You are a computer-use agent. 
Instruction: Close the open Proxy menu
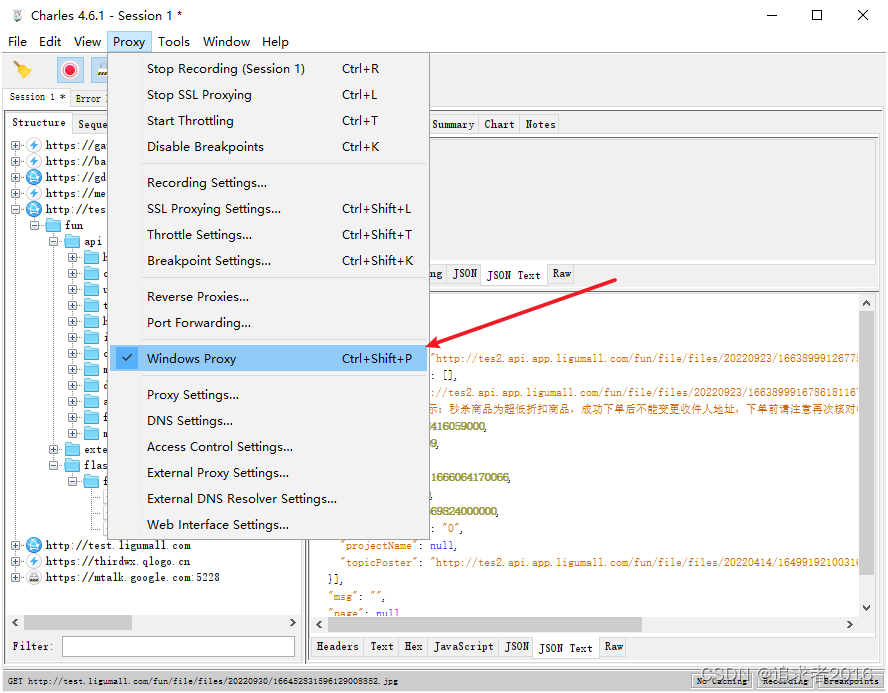(x=129, y=42)
